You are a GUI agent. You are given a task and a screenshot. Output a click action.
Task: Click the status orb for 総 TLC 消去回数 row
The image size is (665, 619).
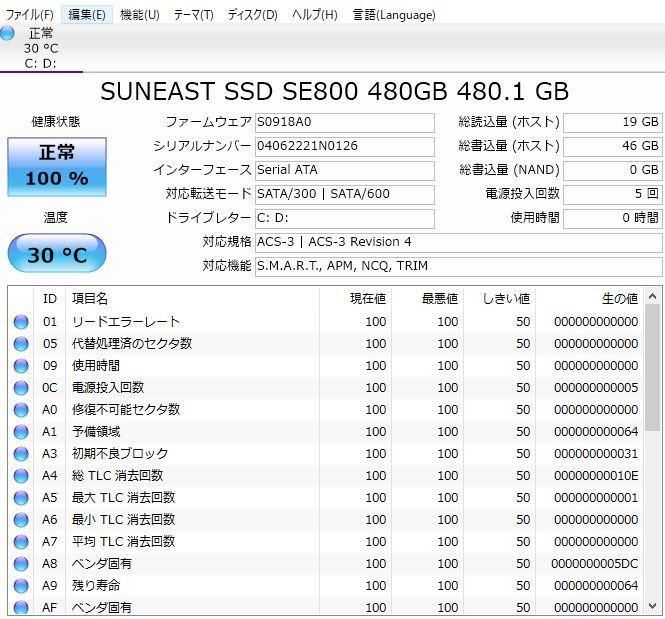click(x=21, y=476)
